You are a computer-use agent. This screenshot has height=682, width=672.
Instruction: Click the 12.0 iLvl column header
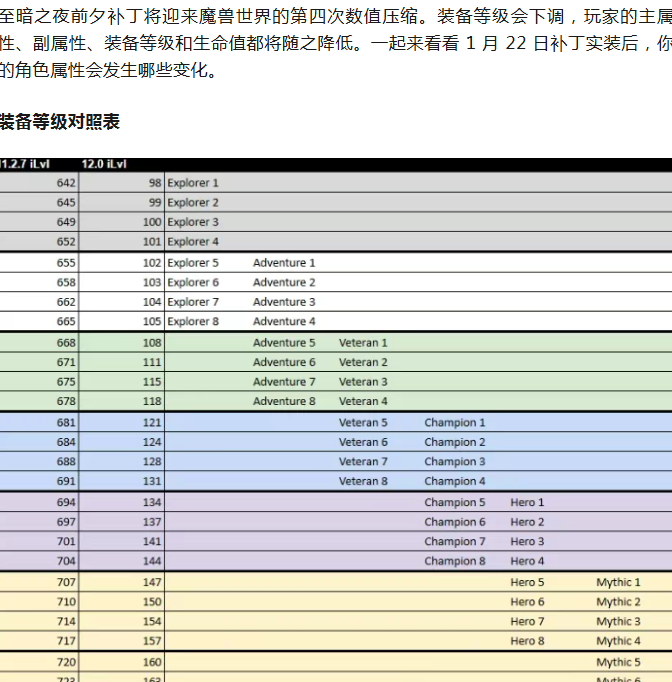[105, 164]
